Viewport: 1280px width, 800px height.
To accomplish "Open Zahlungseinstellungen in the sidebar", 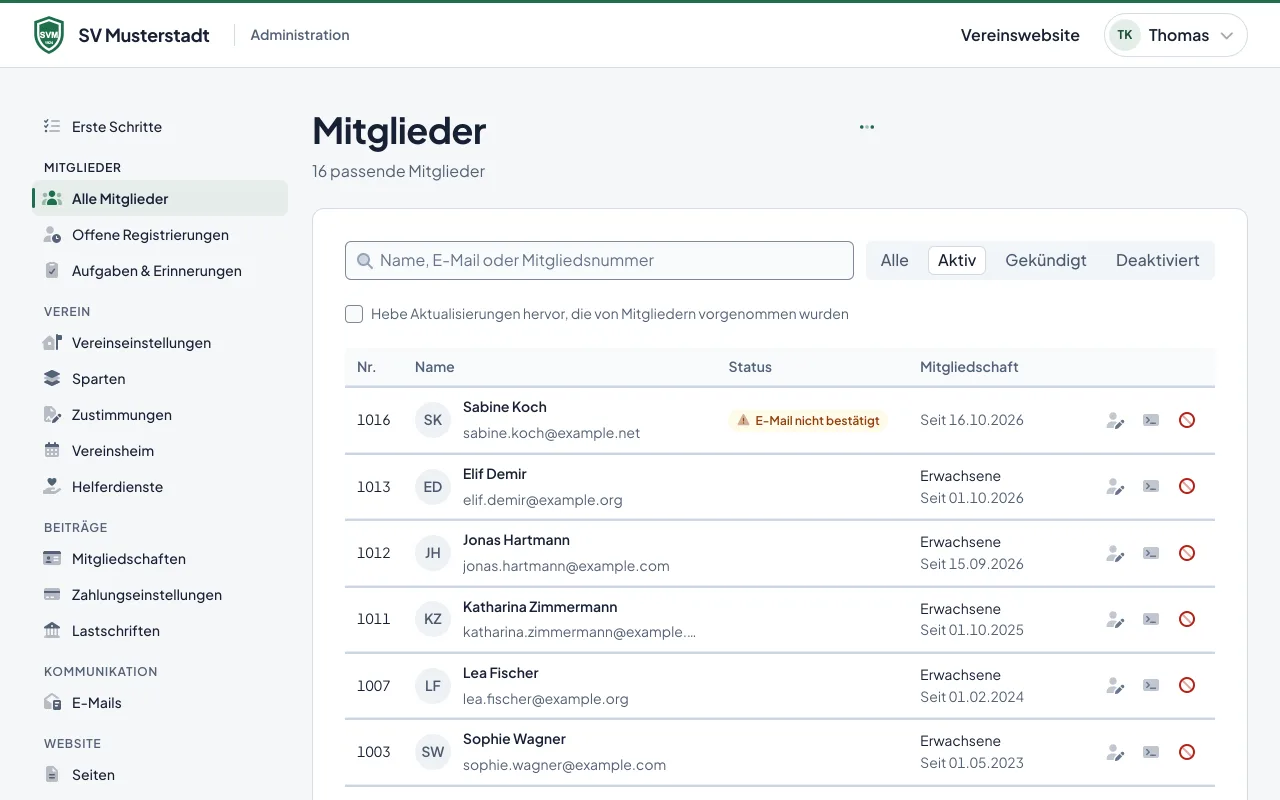I will tap(160, 595).
